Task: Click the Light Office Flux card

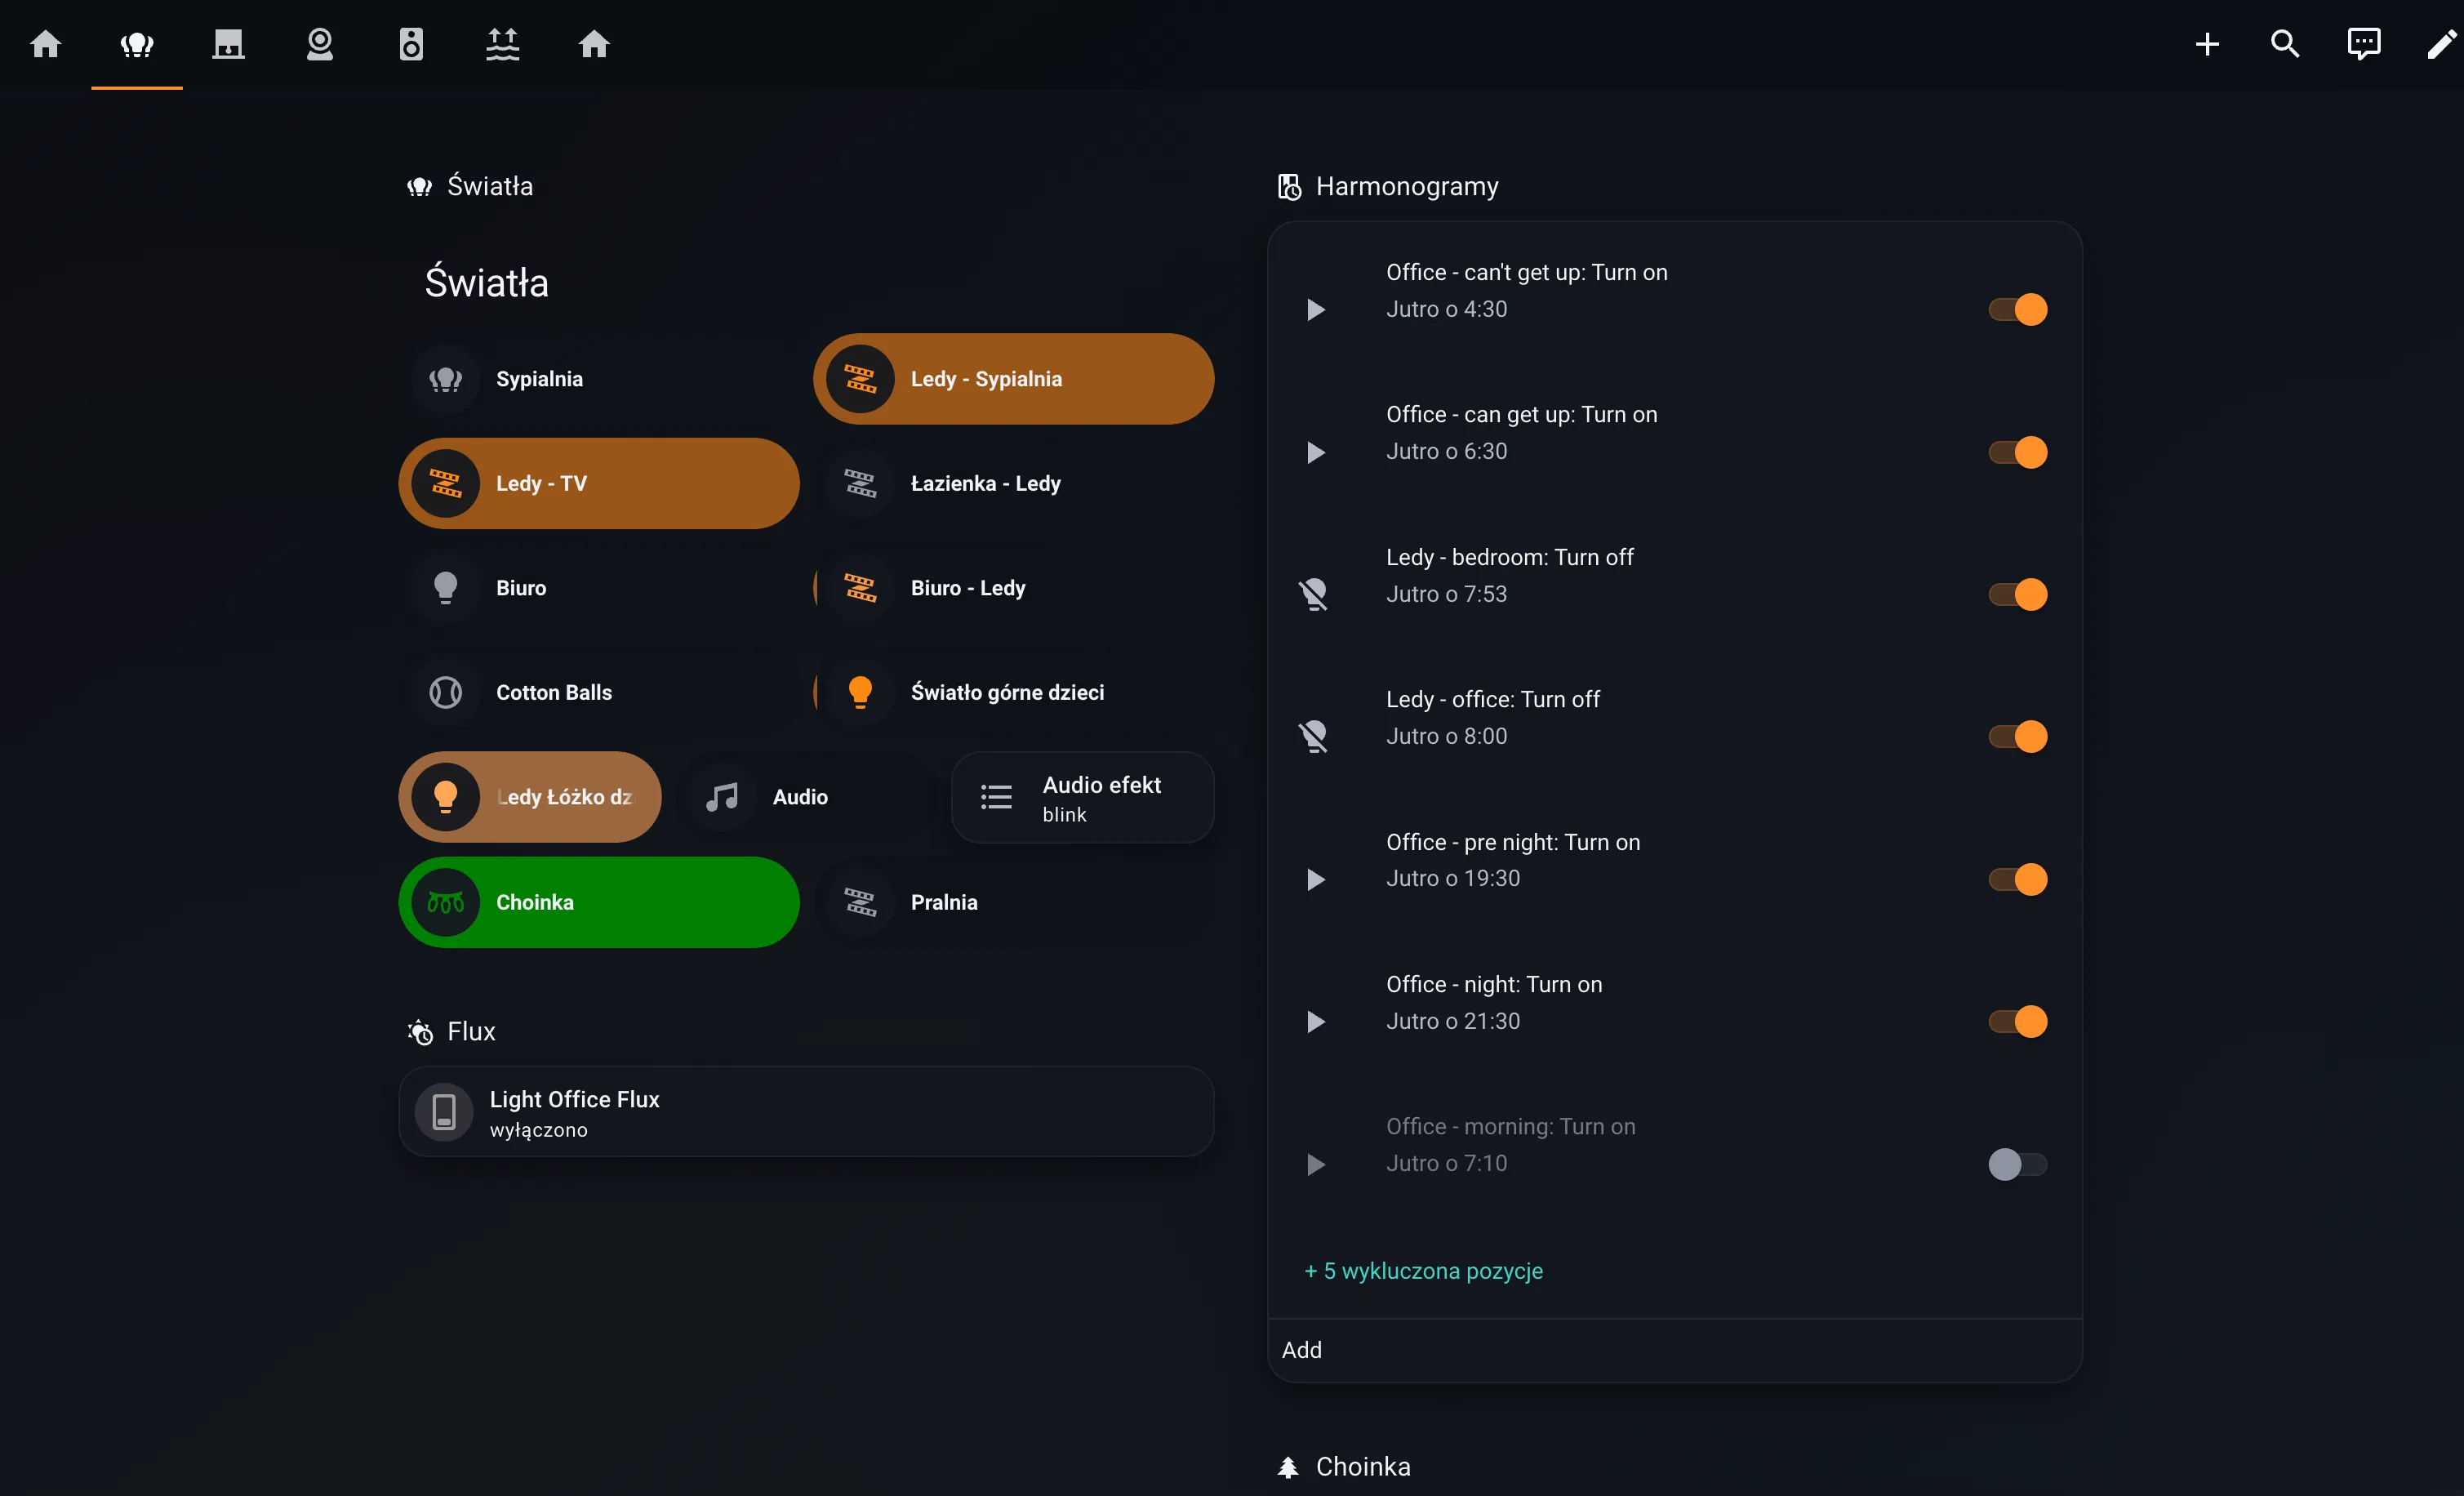Action: pos(805,1111)
